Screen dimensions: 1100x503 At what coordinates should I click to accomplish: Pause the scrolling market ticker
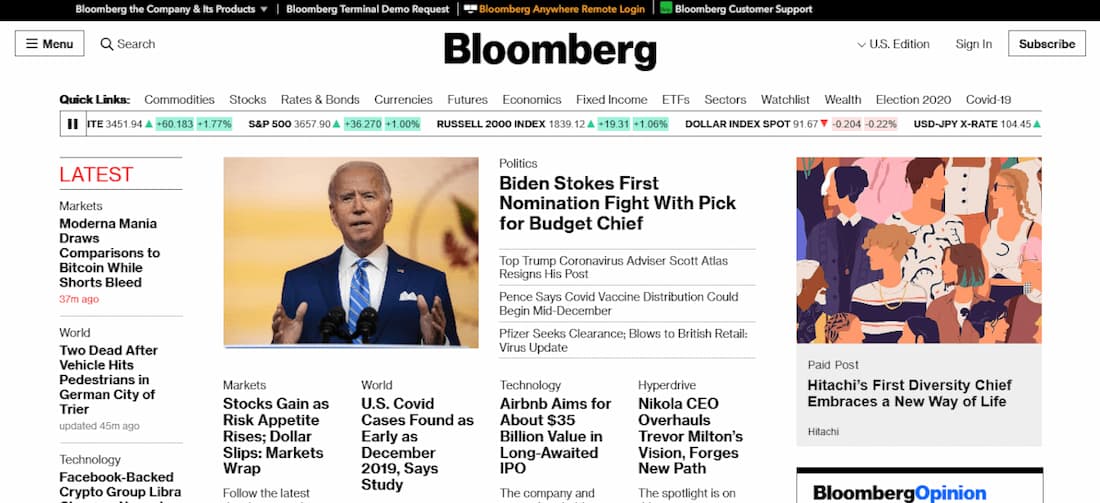pos(73,124)
